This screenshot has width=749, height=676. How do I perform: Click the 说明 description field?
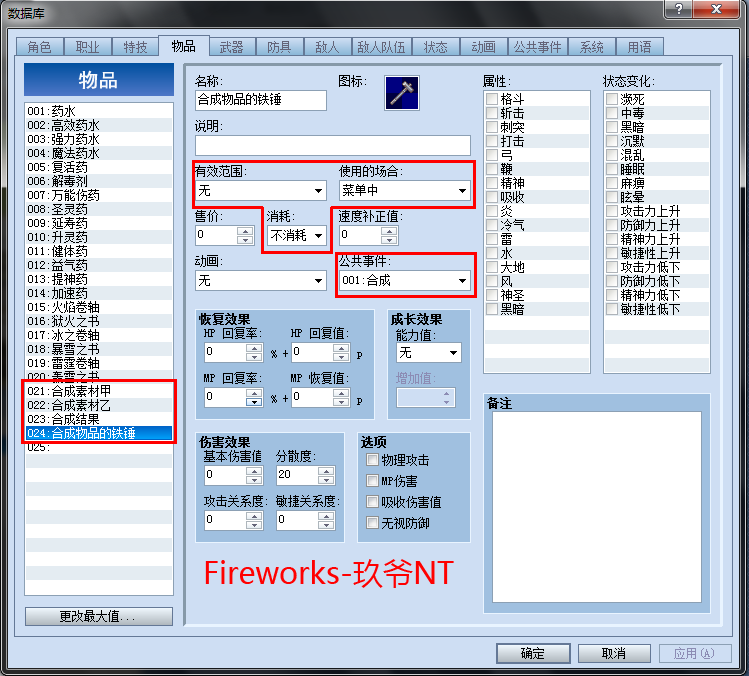(x=333, y=145)
